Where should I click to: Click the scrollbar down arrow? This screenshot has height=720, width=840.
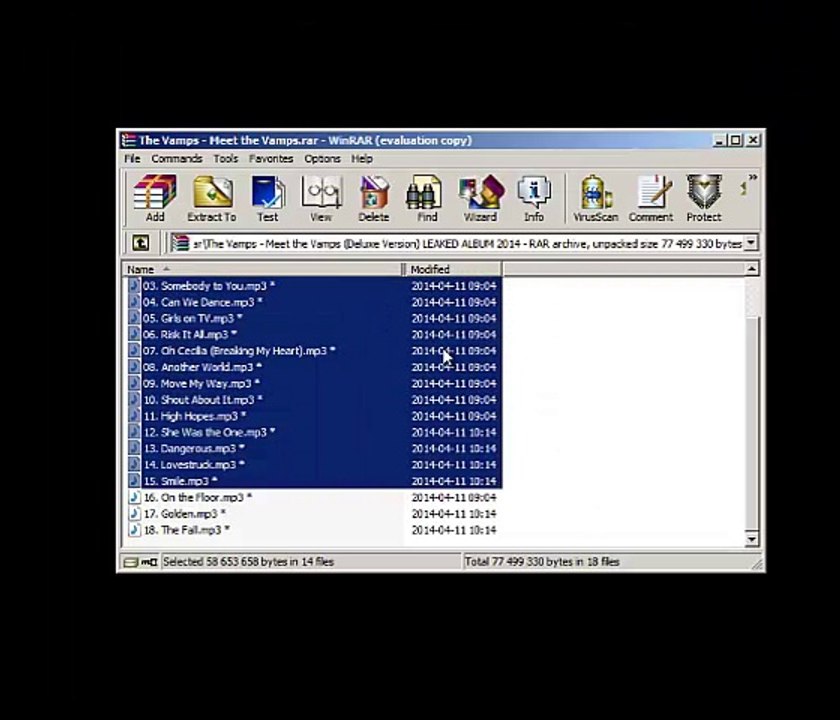tap(752, 539)
